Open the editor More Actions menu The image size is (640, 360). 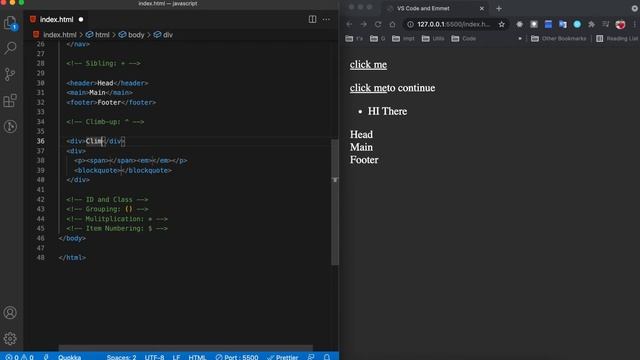pyautogui.click(x=326, y=19)
